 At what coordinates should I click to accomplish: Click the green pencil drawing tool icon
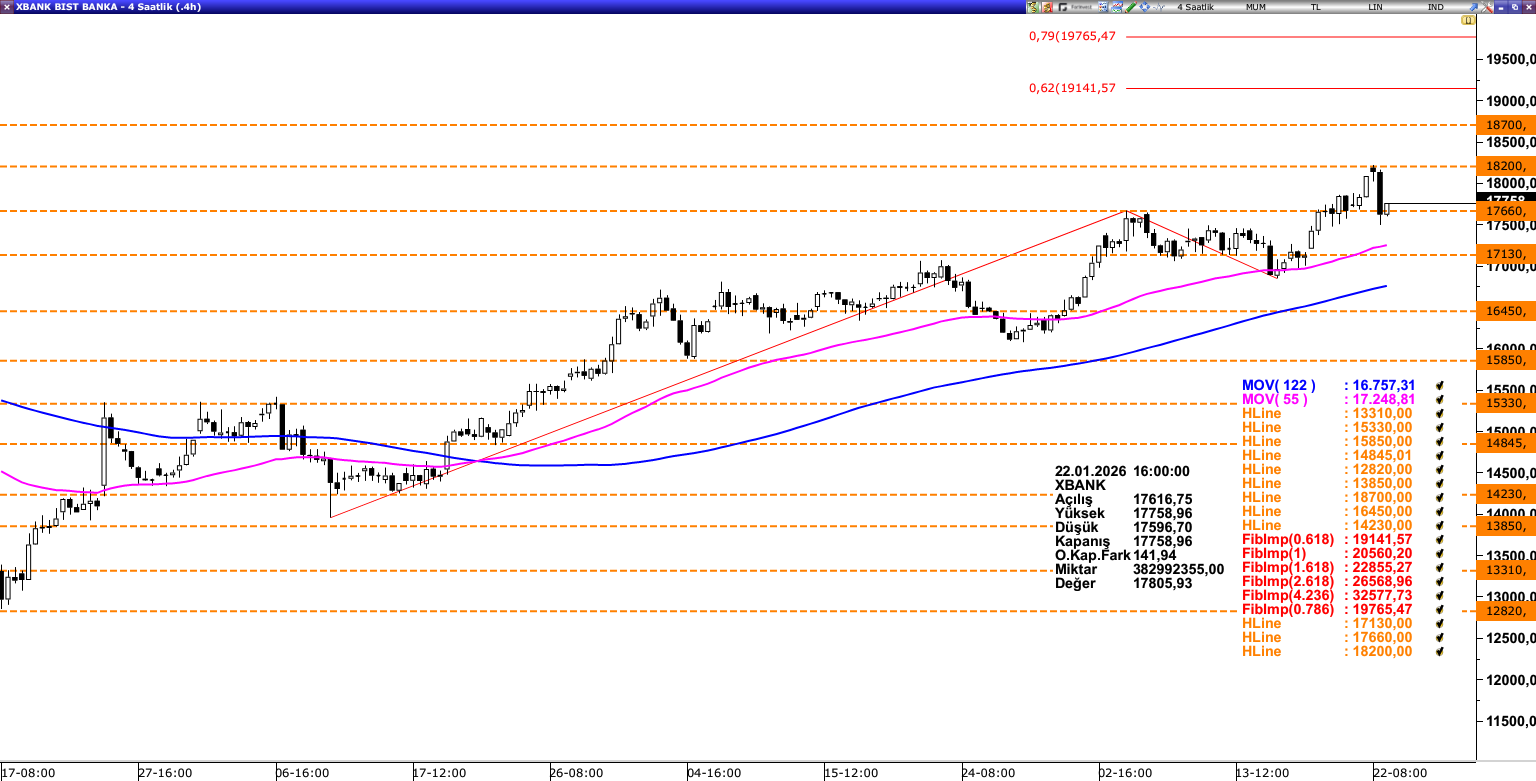[1131, 7]
